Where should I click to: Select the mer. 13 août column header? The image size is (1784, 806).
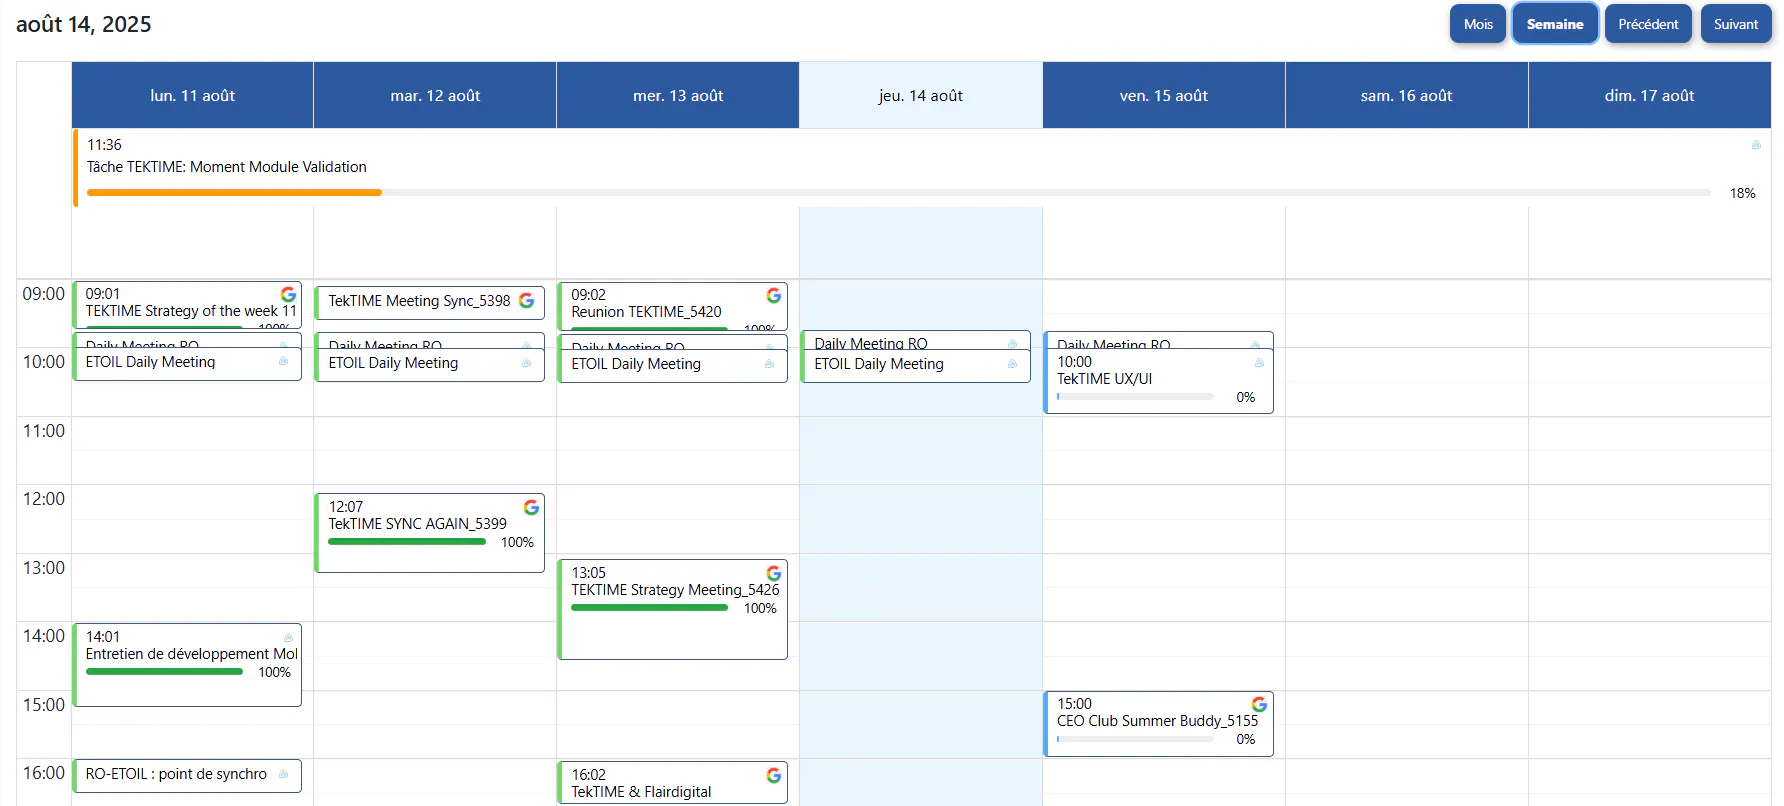click(678, 95)
